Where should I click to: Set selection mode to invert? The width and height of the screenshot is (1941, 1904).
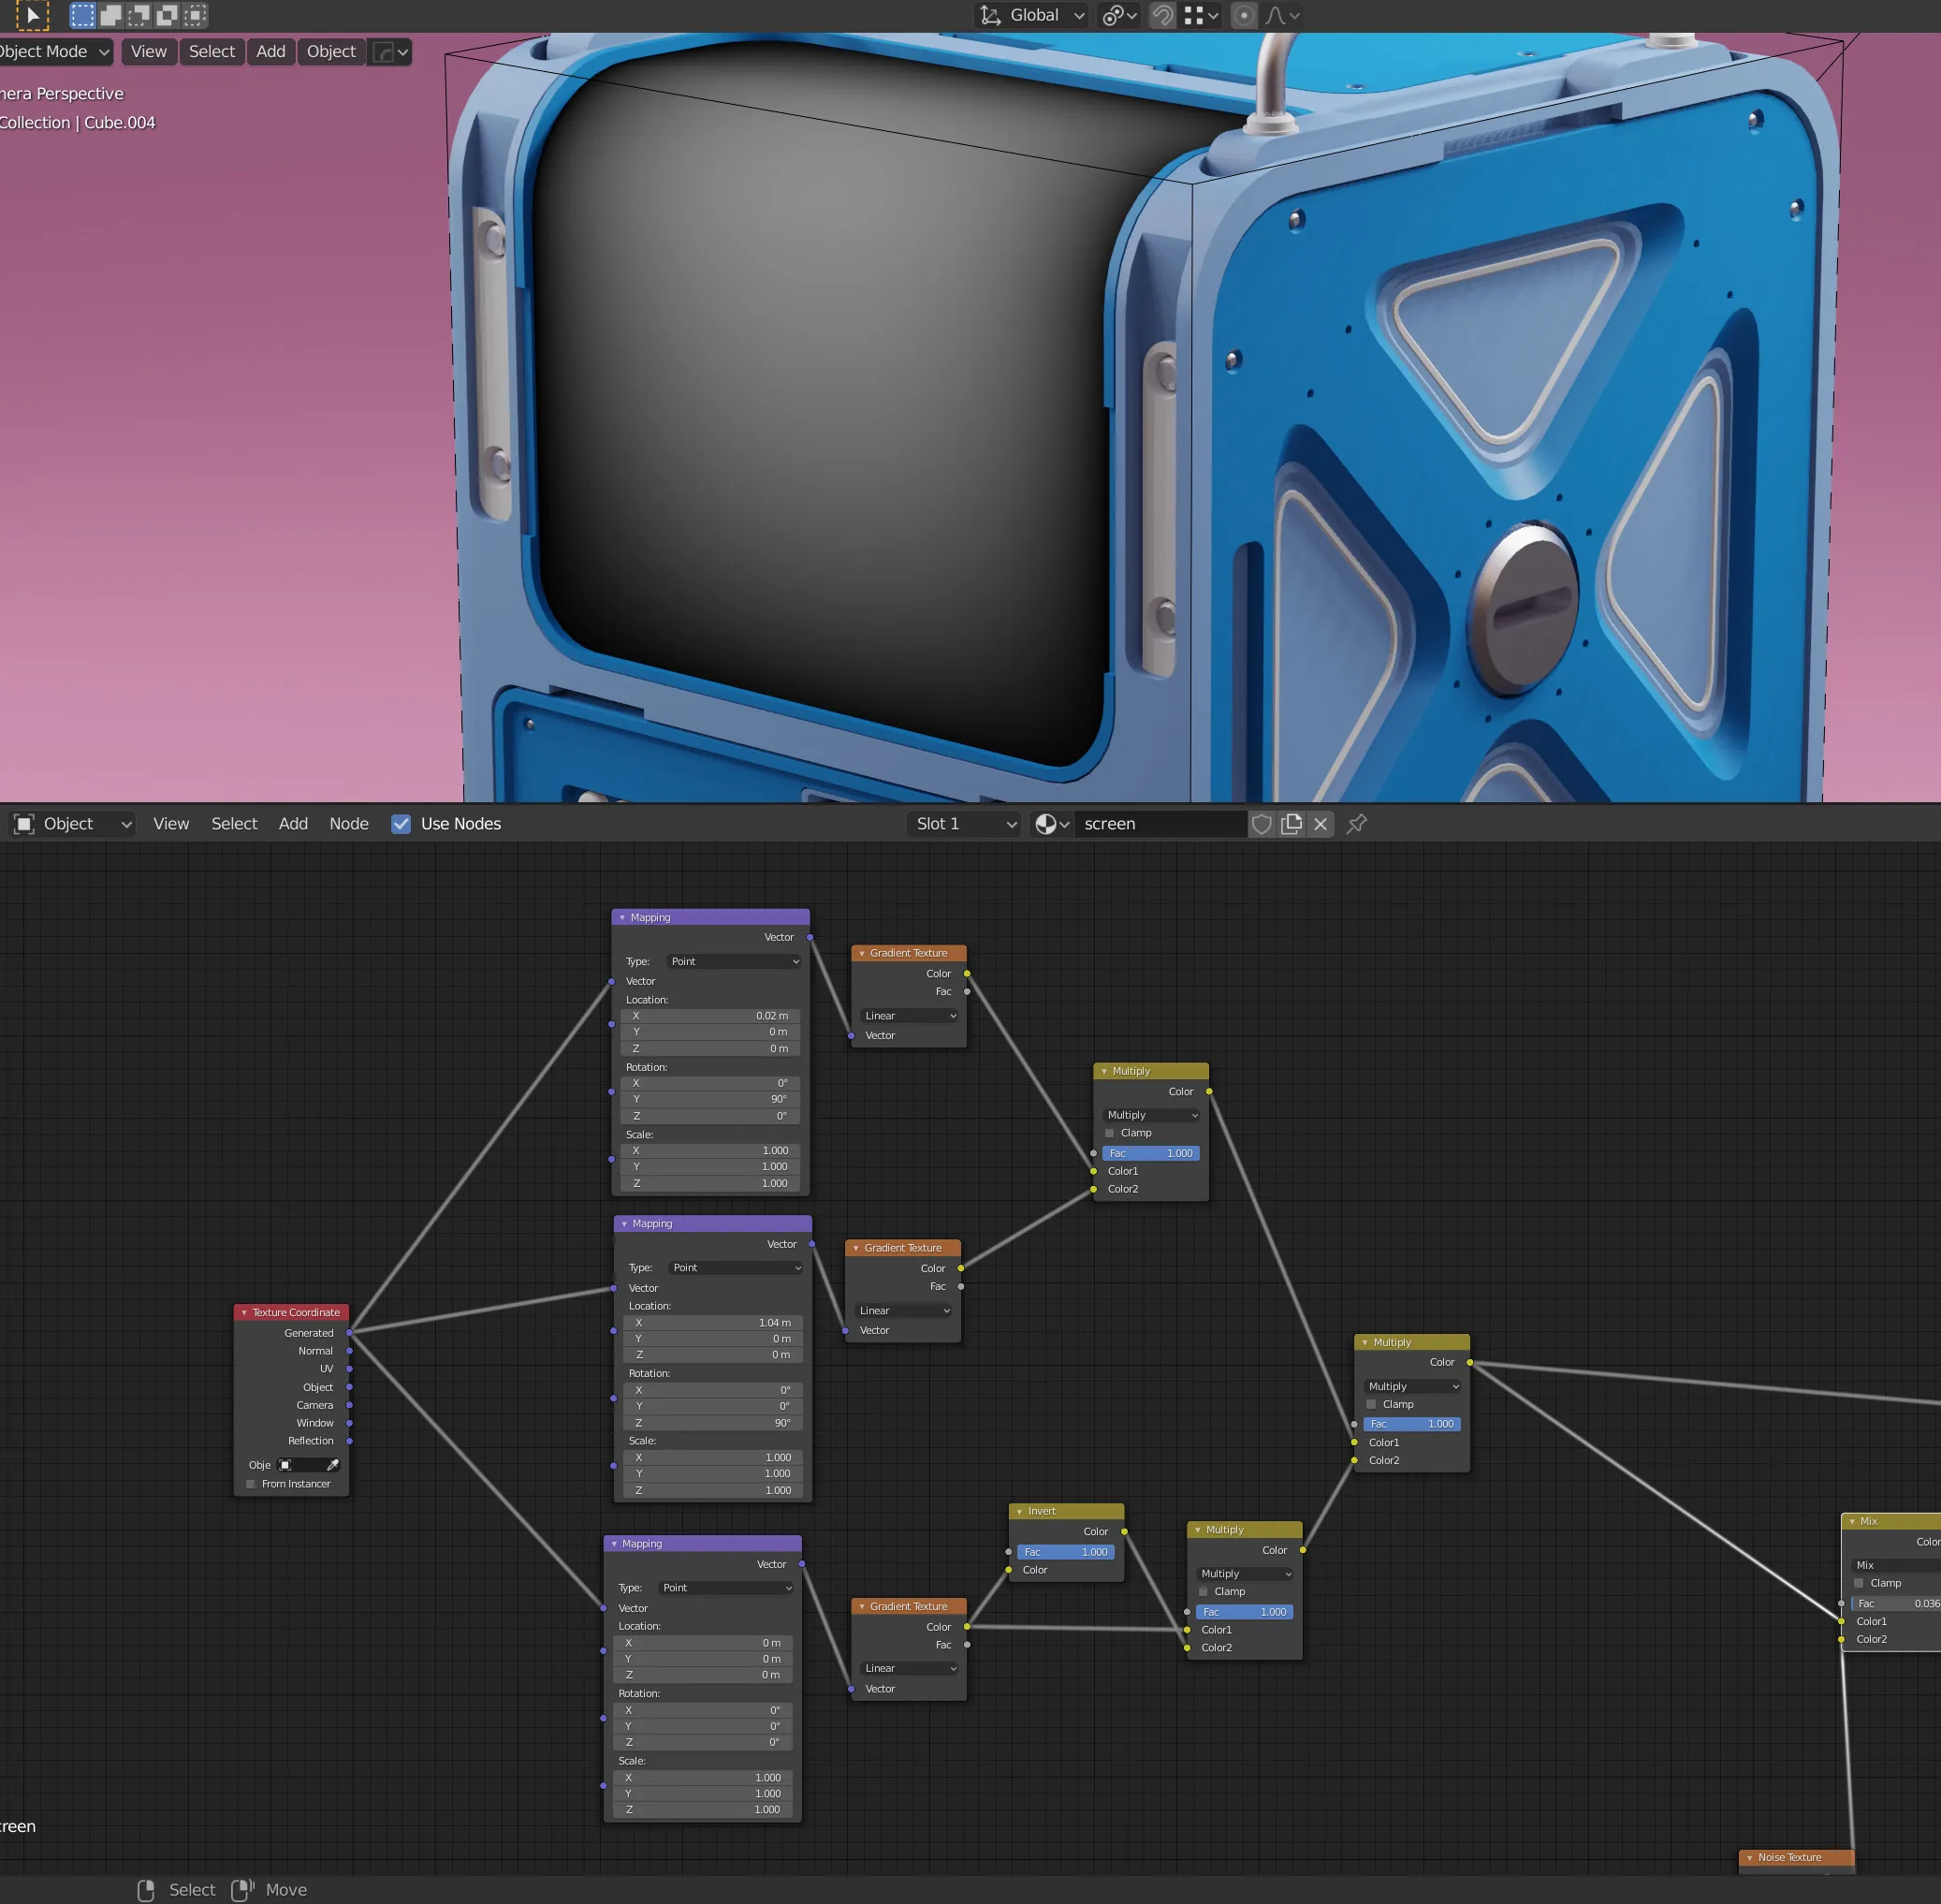[x=167, y=15]
